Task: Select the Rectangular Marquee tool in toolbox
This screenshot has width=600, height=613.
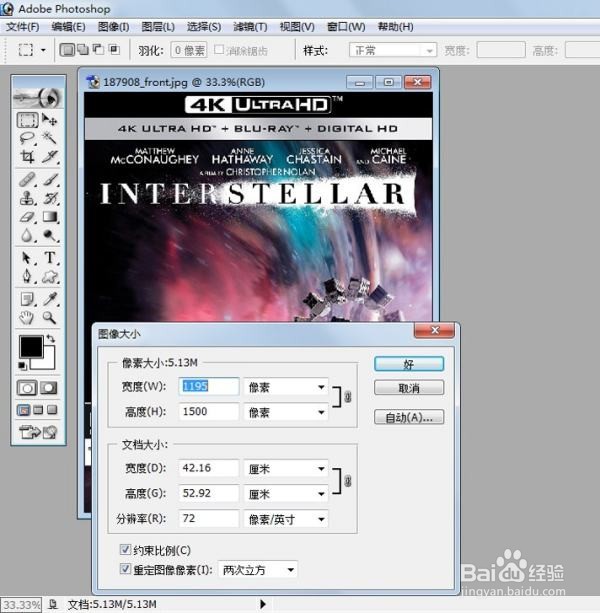Action: (27, 120)
